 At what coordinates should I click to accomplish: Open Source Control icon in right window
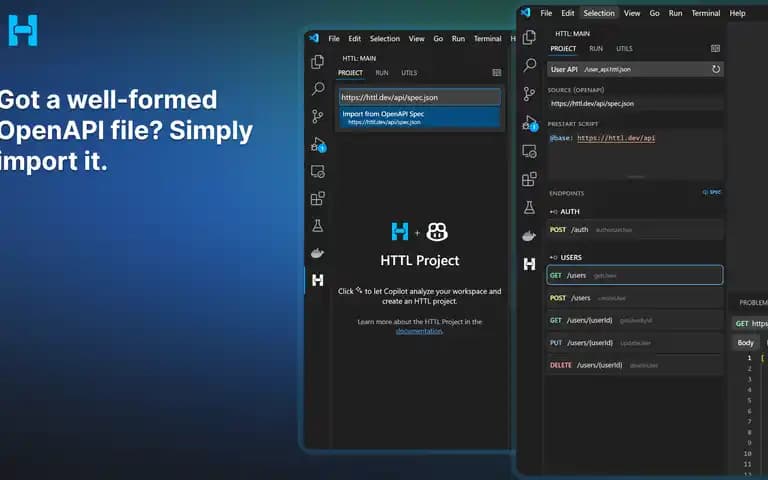pyautogui.click(x=529, y=94)
